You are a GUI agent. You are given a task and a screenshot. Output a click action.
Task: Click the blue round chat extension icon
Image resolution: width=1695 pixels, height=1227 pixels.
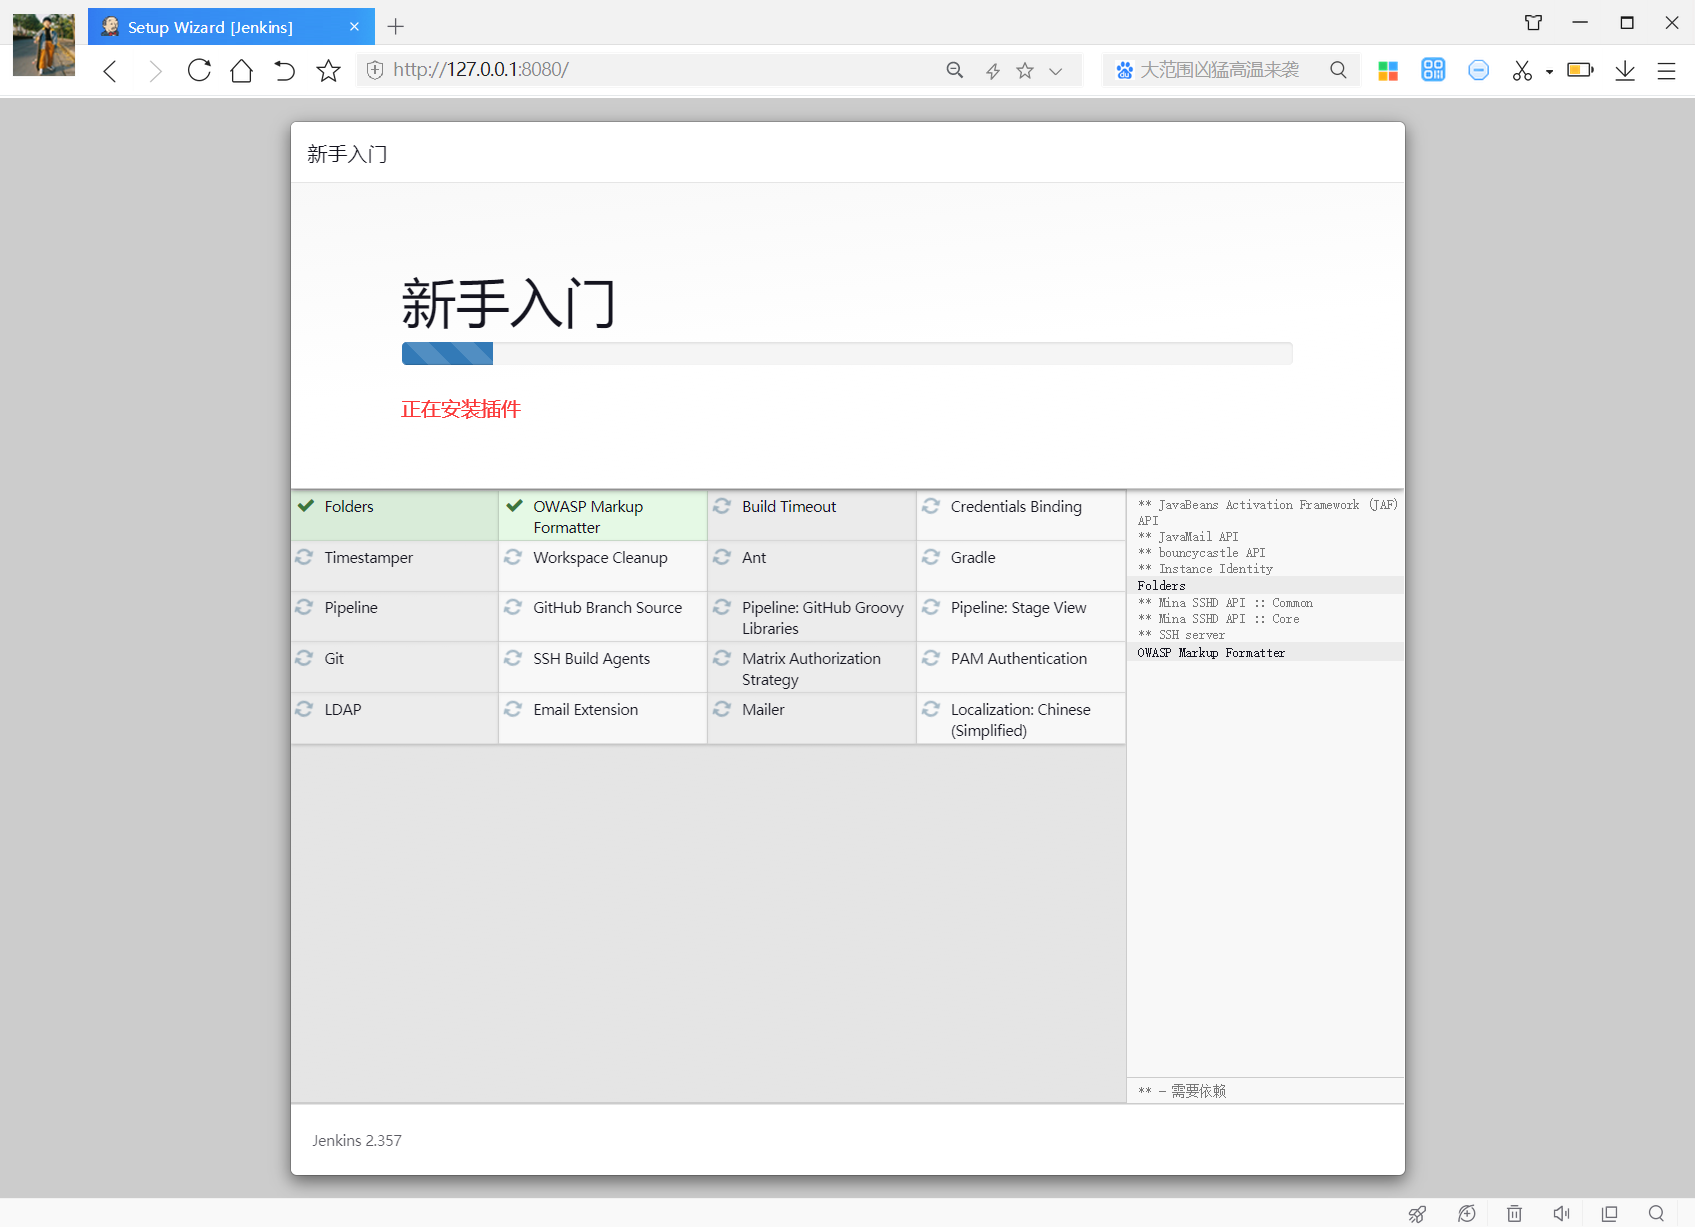(x=1478, y=70)
